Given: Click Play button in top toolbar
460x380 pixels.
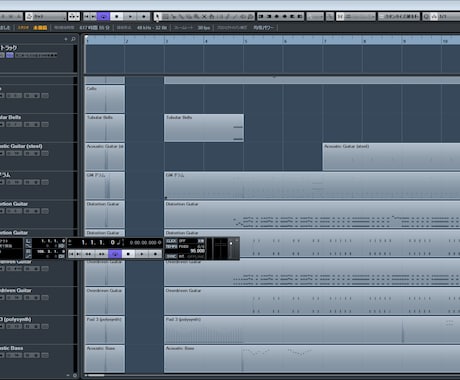Looking at the screenshot, I should coord(130,16).
